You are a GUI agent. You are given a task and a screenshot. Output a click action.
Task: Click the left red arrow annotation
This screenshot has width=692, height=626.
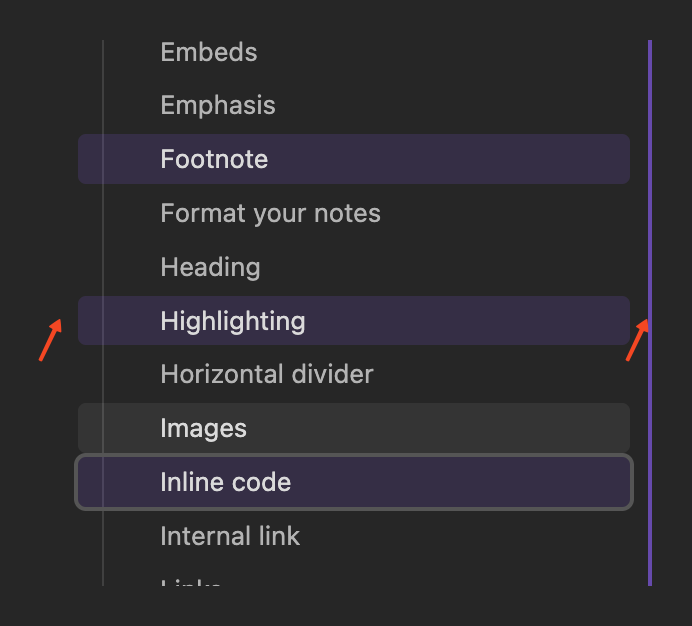coord(50,340)
